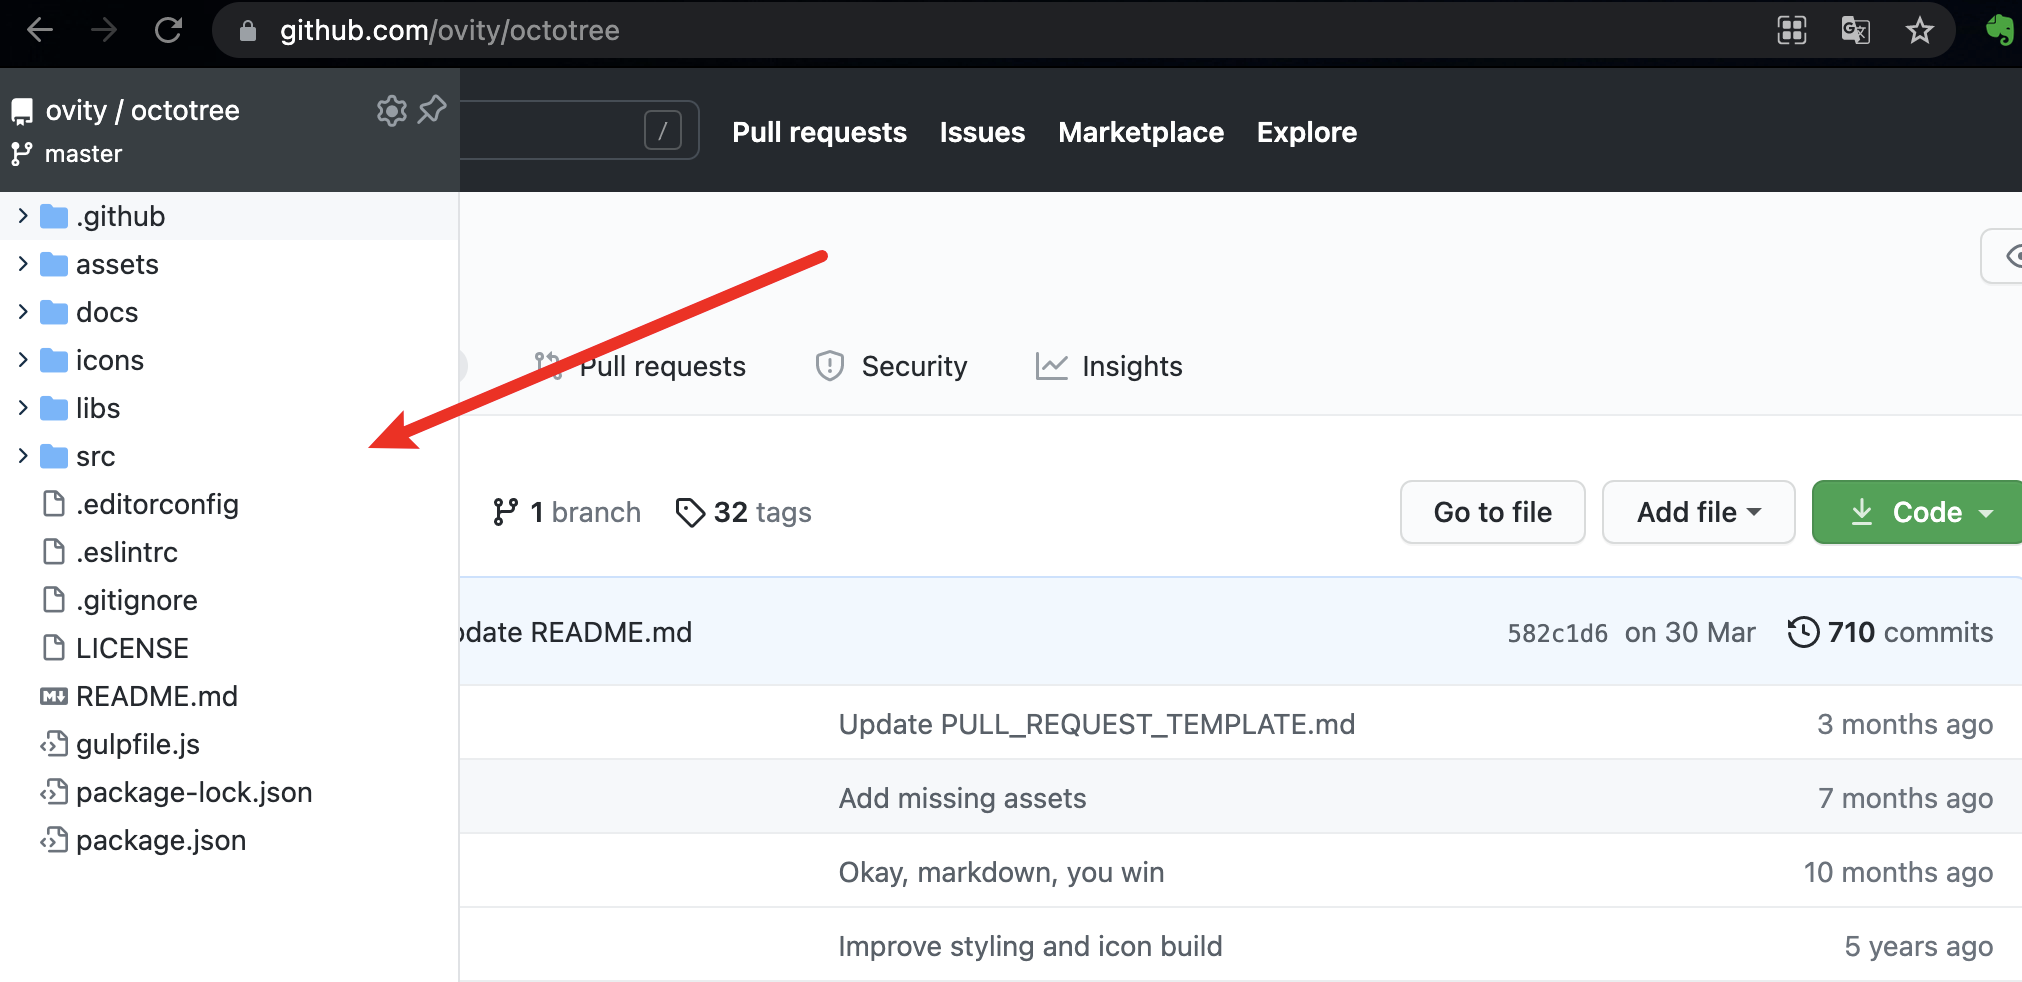
Task: Click the branch icon beside 1 branch
Action: tap(506, 512)
